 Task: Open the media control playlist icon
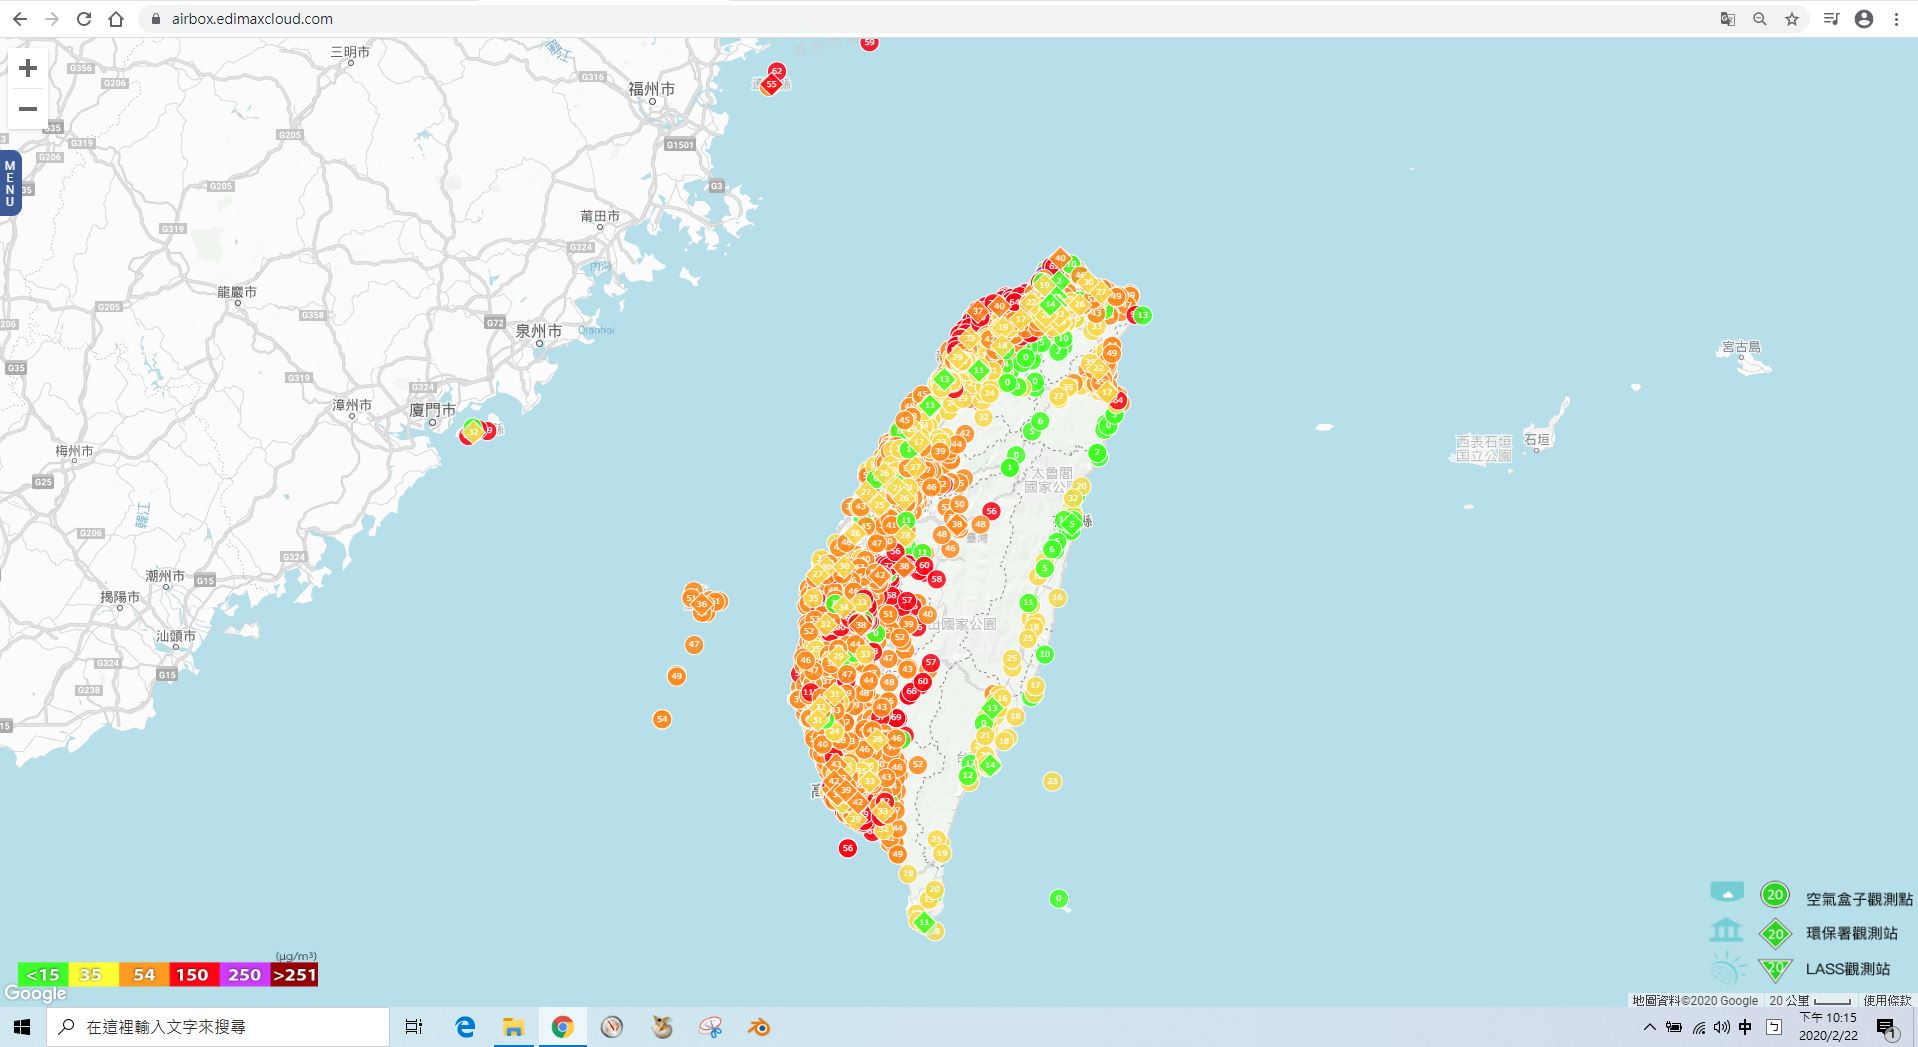[x=1831, y=19]
